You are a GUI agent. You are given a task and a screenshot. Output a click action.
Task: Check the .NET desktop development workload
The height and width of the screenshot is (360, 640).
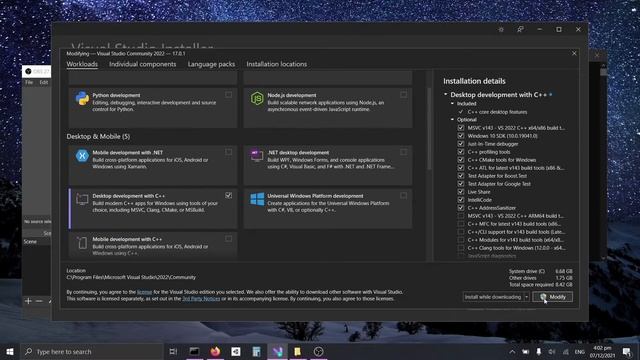[x=403, y=152]
